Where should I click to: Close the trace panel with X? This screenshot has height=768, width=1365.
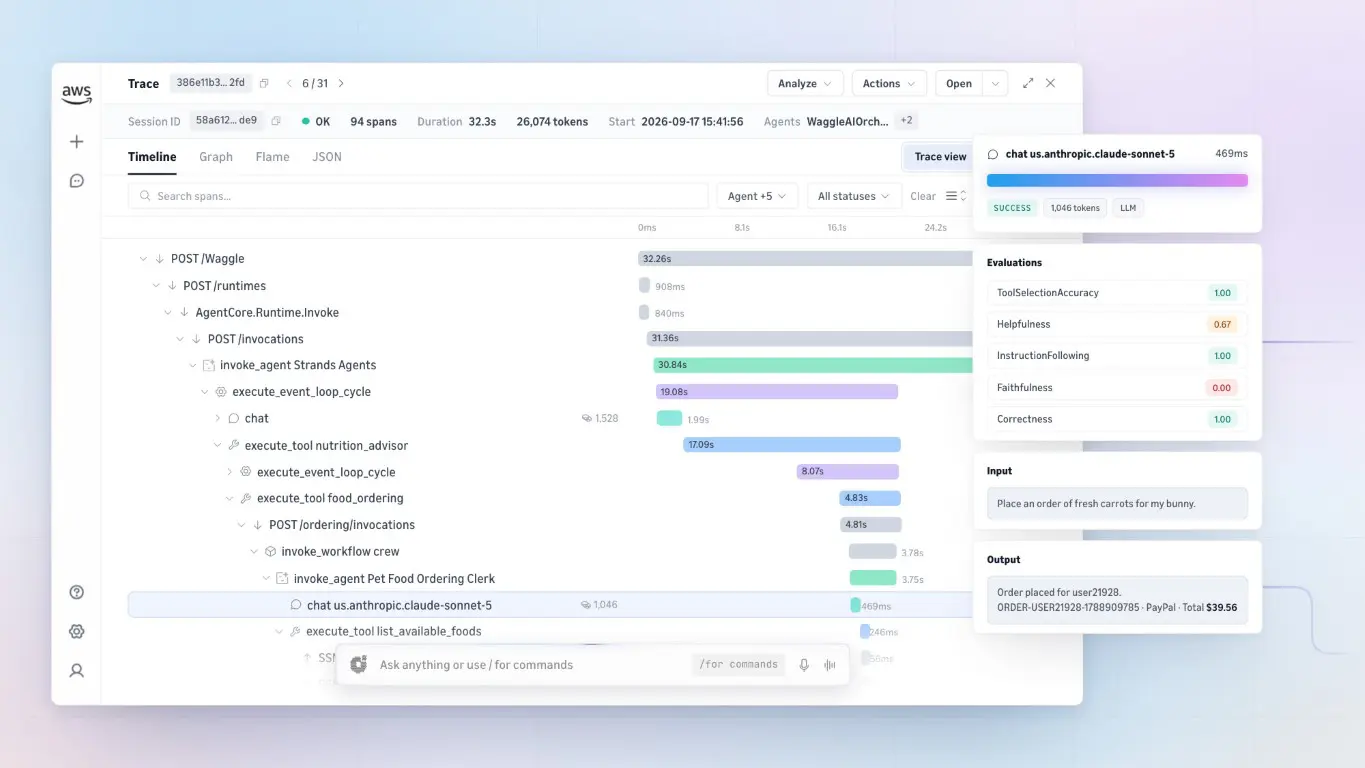click(x=1051, y=84)
